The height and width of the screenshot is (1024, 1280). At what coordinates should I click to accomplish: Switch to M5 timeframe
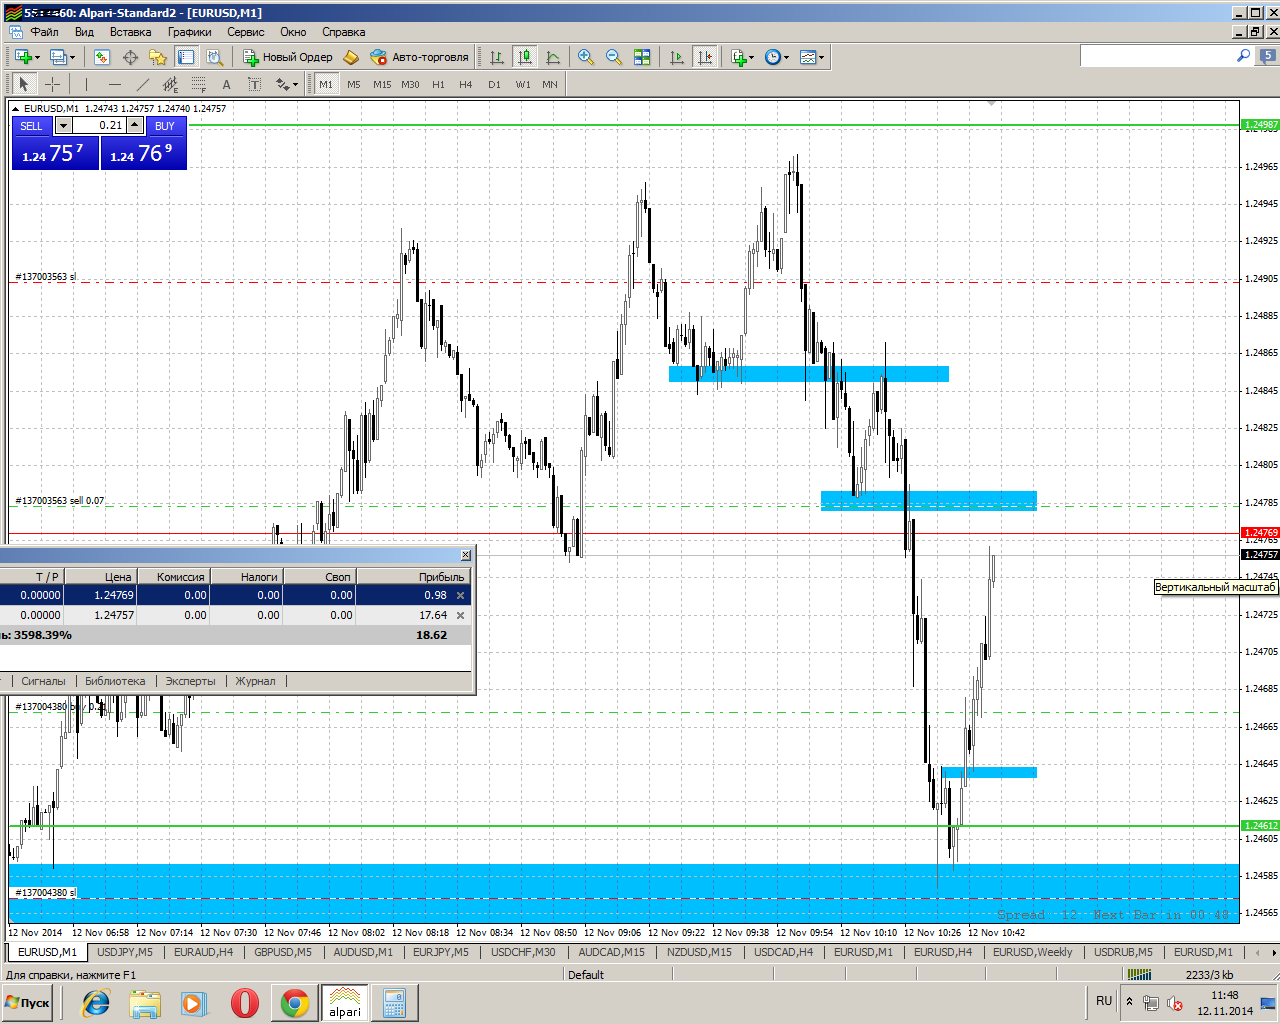point(354,84)
